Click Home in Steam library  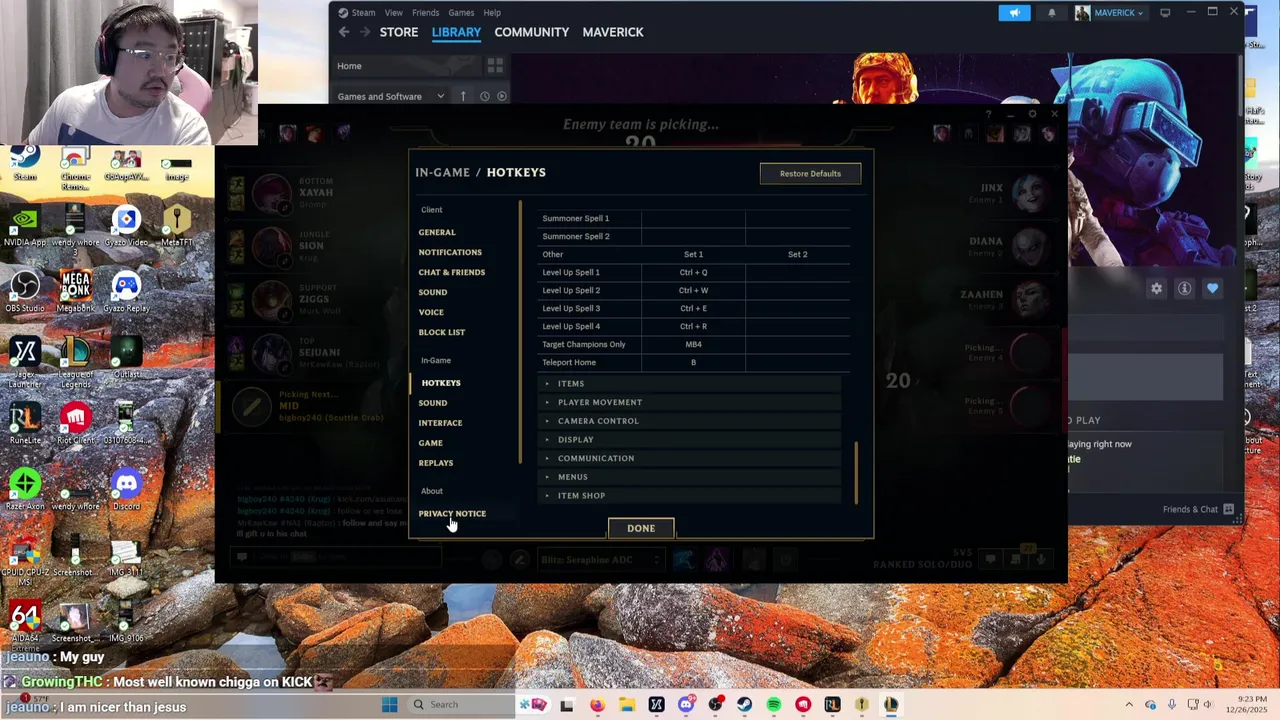(349, 66)
